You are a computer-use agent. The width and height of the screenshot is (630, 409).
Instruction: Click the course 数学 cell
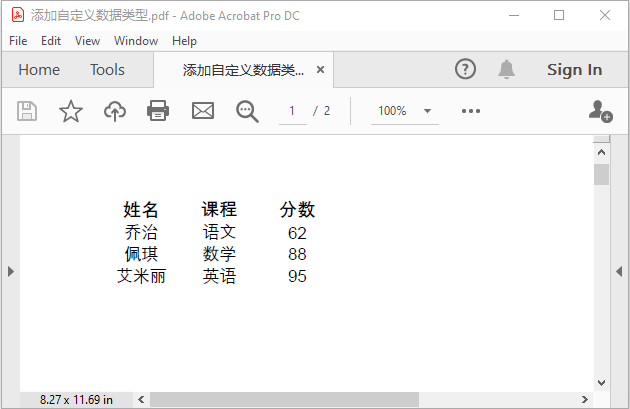point(219,254)
